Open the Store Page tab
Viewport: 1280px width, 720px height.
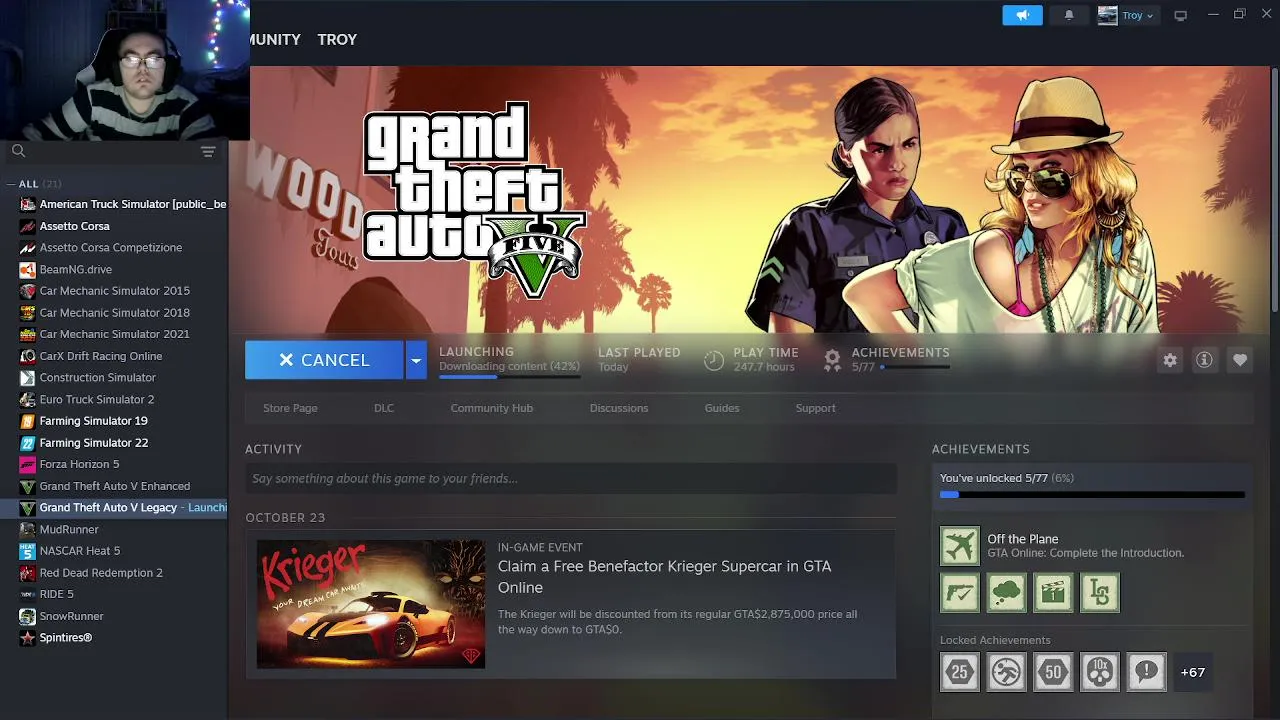(x=290, y=408)
